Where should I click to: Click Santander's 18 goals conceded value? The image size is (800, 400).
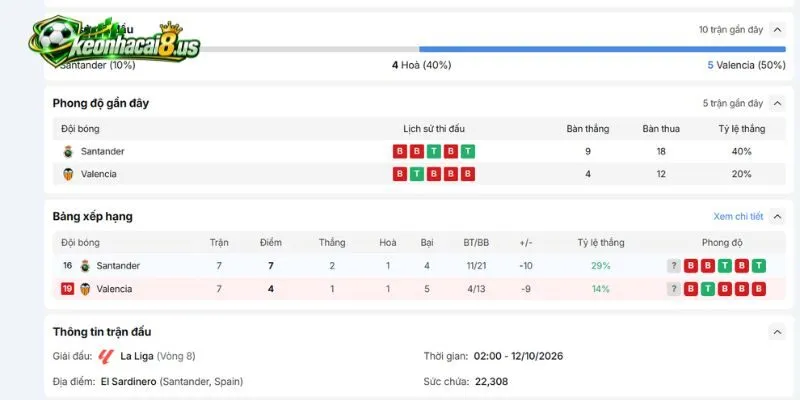[661, 152]
